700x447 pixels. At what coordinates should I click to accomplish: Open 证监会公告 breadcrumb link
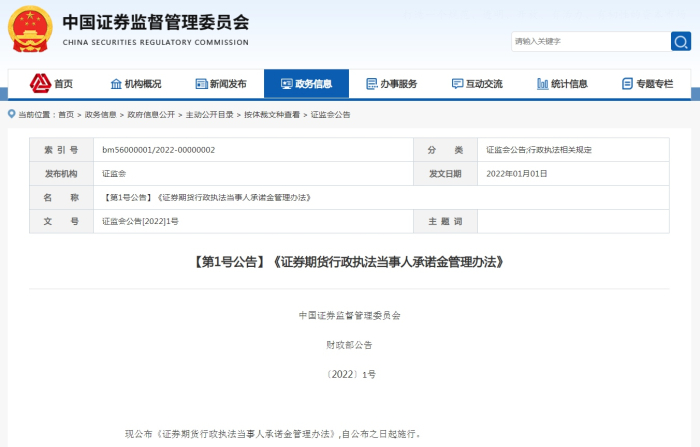[x=330, y=115]
